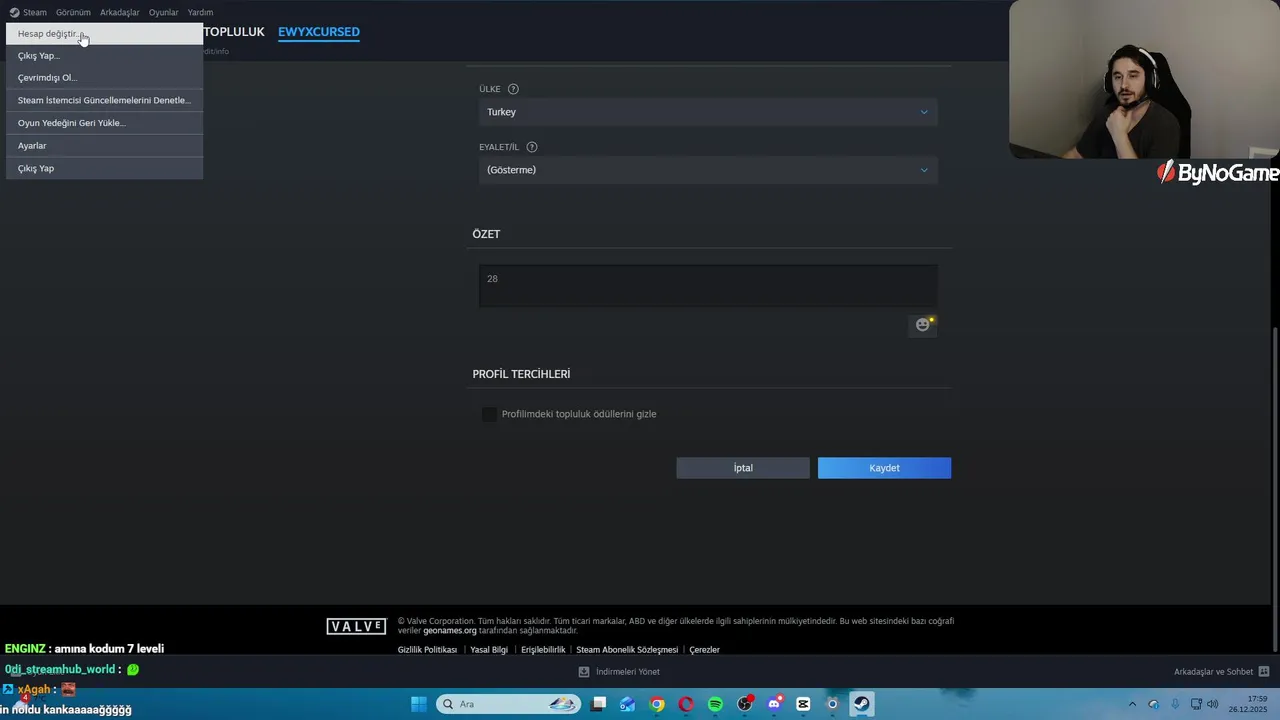Open the Steam Abonelik Sözleşmesi link
Screen dimensions: 1280x720
[627, 650]
